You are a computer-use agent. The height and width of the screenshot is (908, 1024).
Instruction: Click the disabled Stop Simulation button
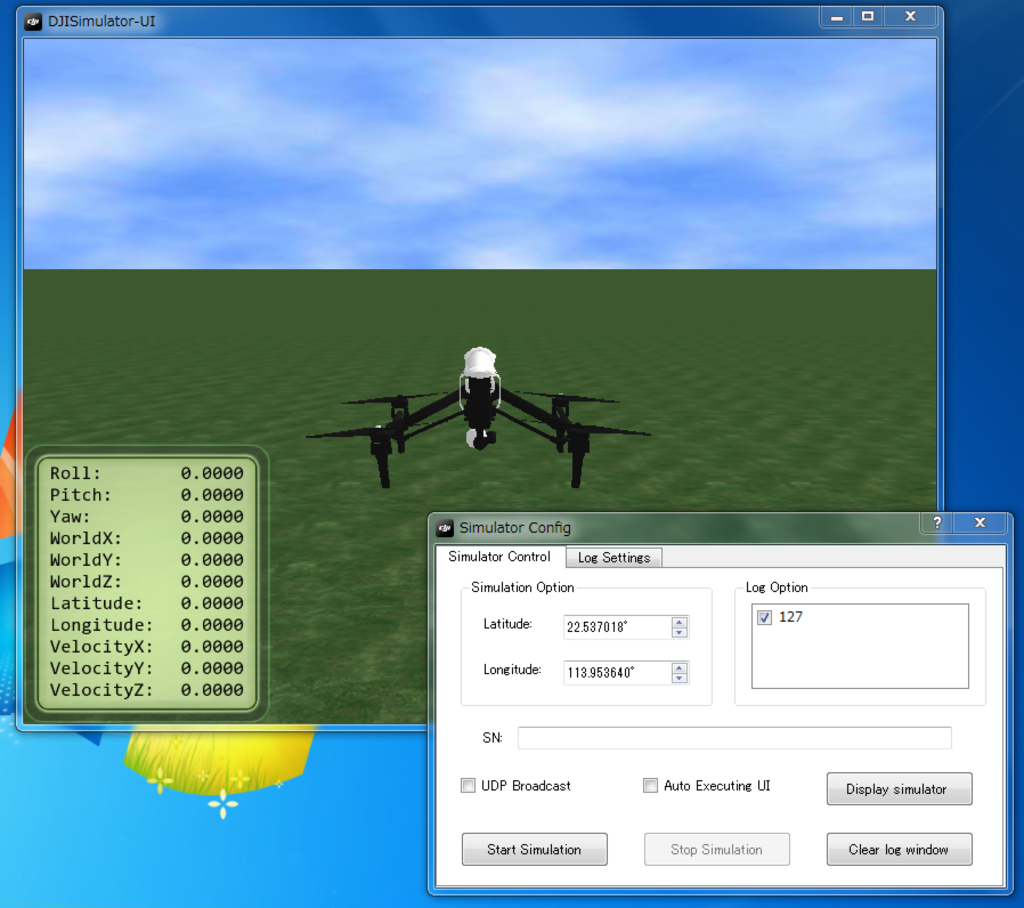(x=716, y=849)
